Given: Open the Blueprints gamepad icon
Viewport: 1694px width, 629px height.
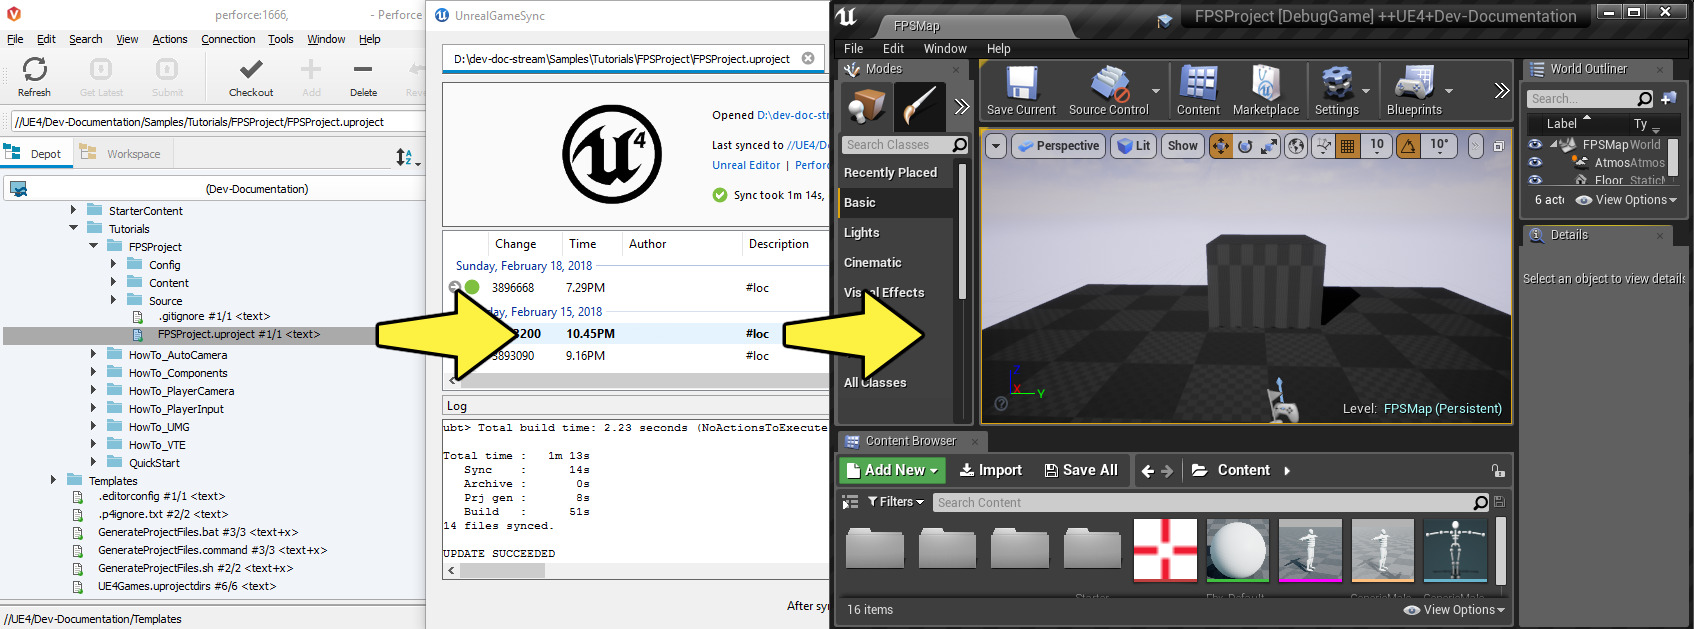Looking at the screenshot, I should 1414,84.
